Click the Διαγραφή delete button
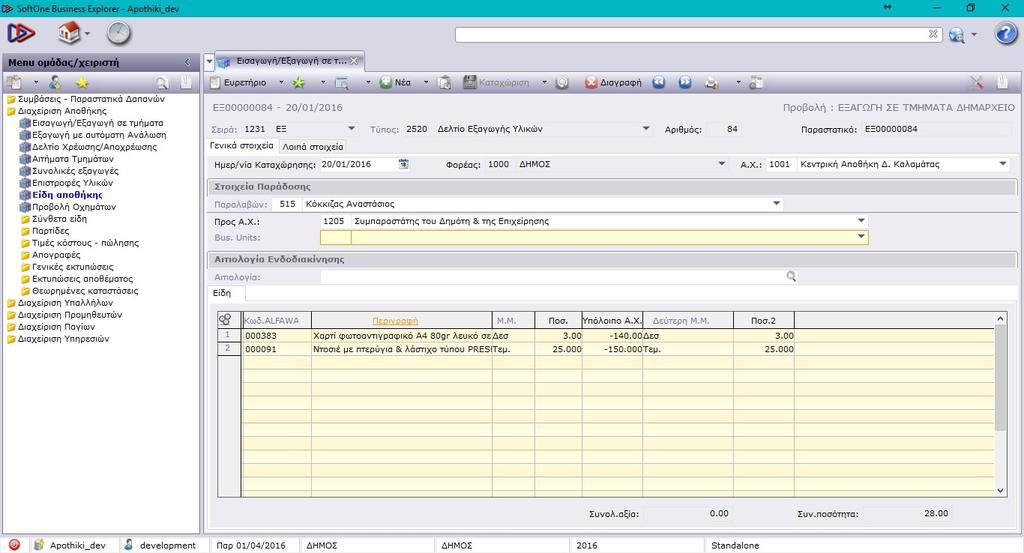Screen dimensions: 1024x553 click(613, 82)
